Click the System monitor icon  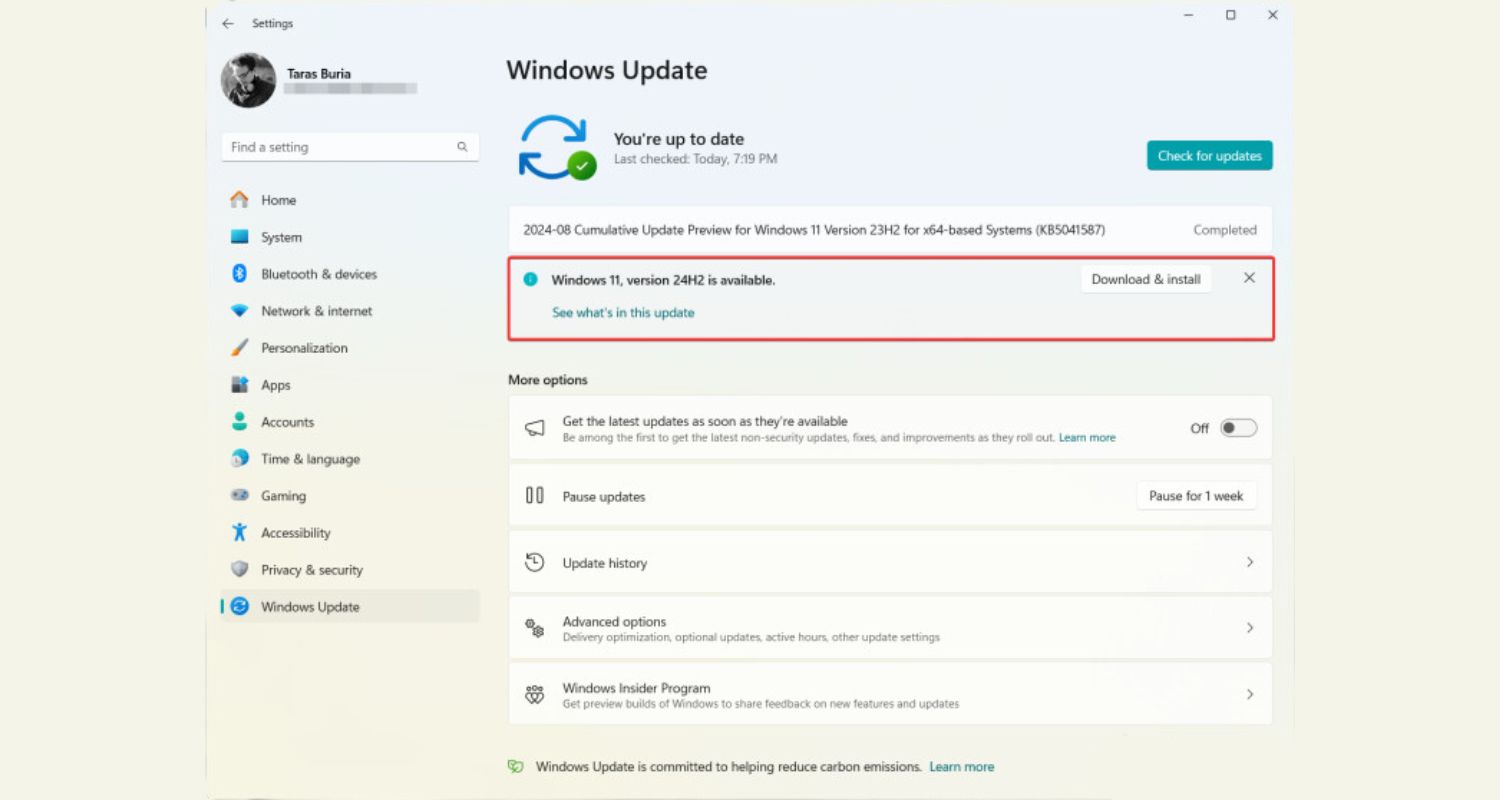[239, 237]
